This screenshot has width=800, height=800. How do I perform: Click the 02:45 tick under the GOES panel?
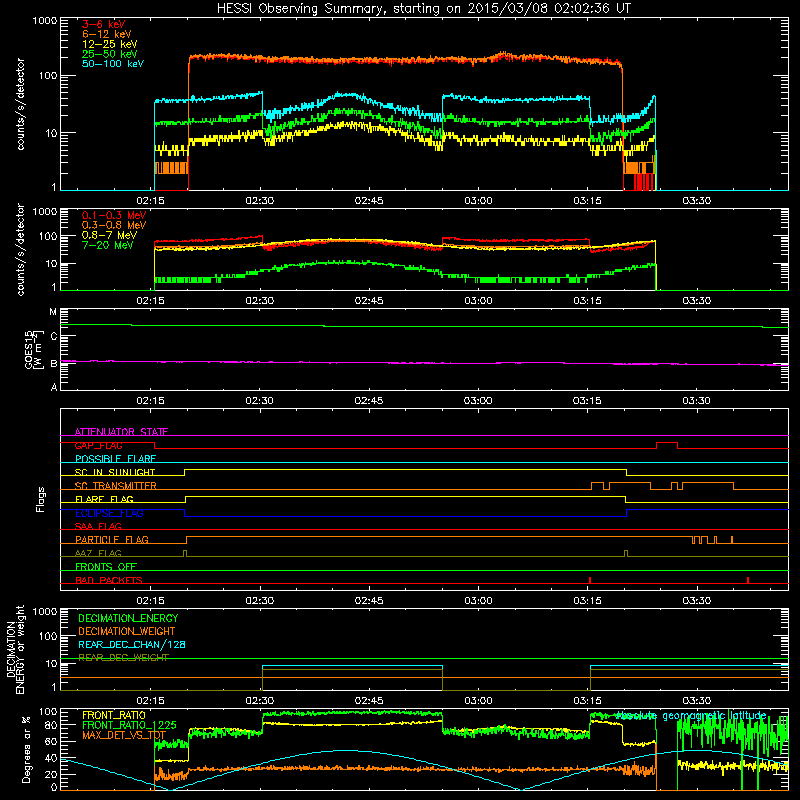click(x=369, y=401)
